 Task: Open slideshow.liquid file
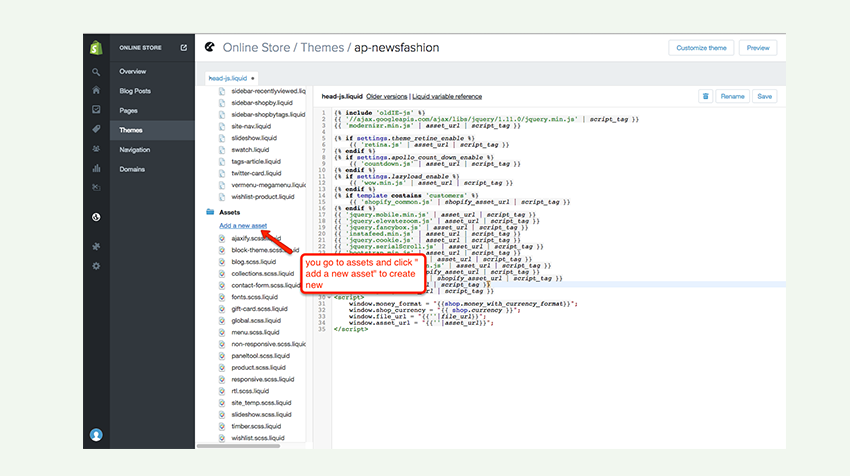[x=254, y=138]
